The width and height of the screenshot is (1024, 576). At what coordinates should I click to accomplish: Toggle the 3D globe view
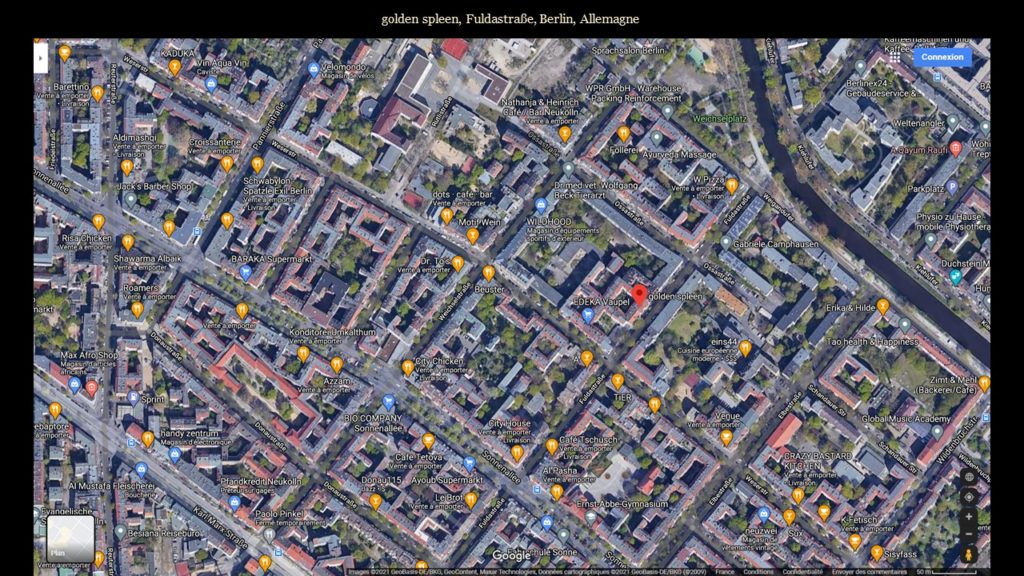pos(968,477)
